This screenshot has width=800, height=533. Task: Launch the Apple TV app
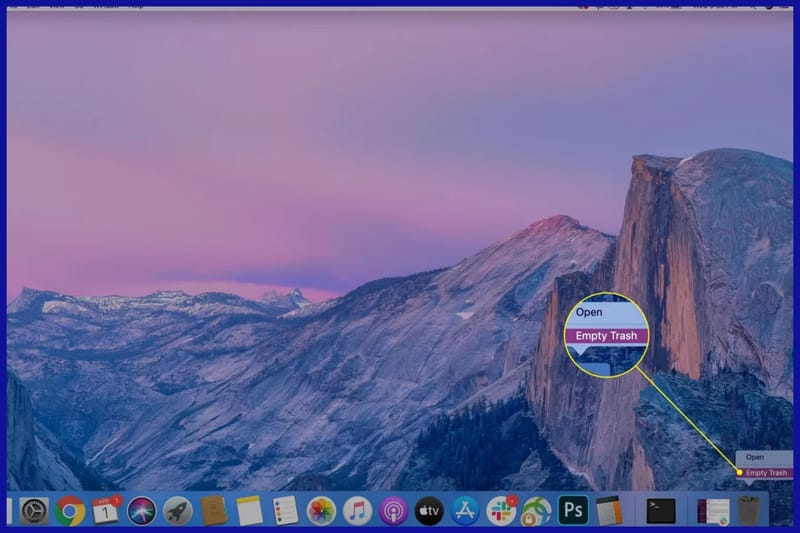pyautogui.click(x=429, y=511)
